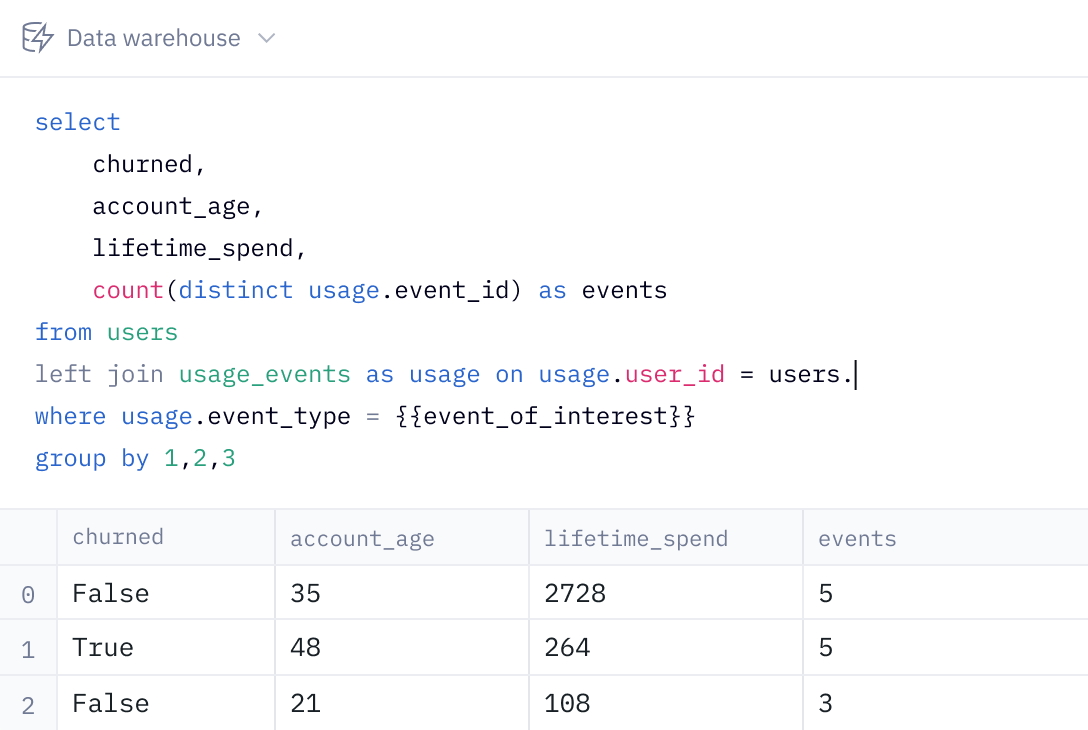
Task: Click the Data warehouse connection icon
Action: point(38,38)
